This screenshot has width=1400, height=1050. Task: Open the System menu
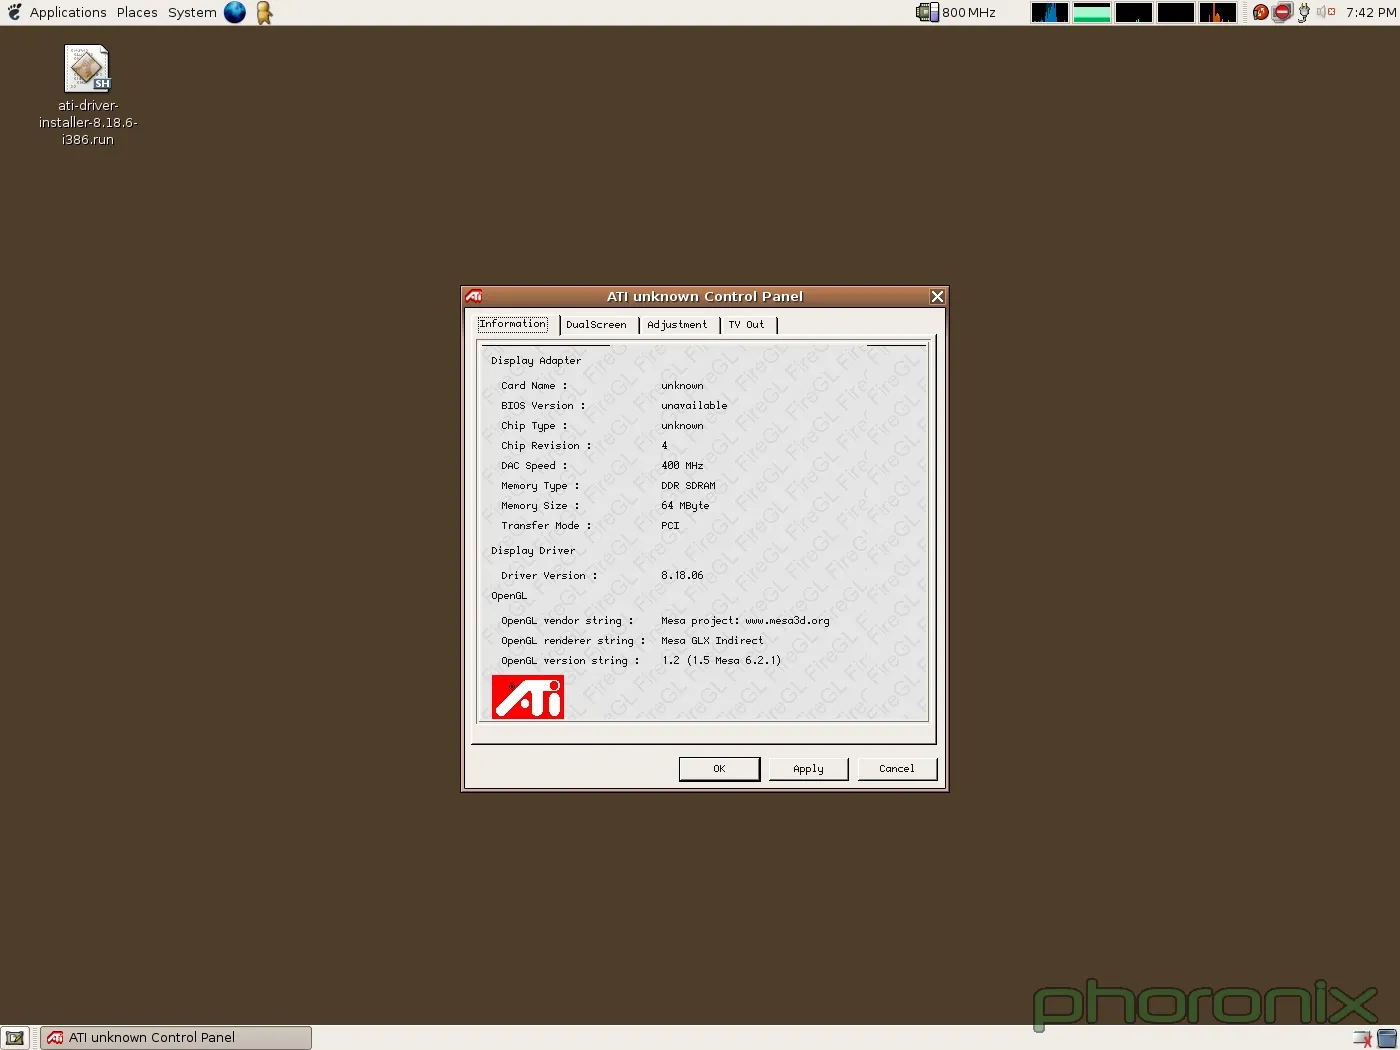tap(192, 12)
